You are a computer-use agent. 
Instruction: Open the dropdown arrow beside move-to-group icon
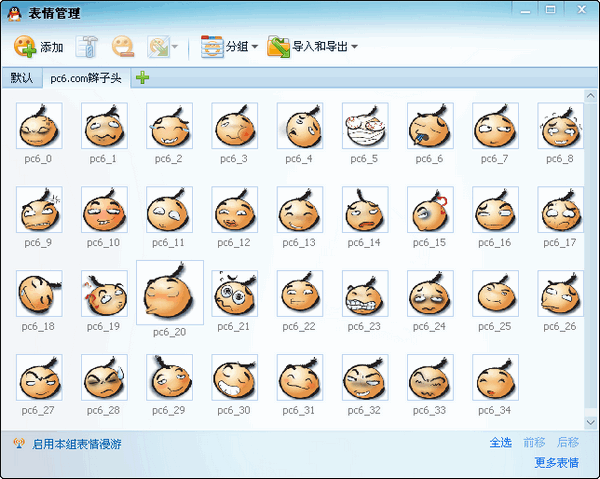point(176,47)
